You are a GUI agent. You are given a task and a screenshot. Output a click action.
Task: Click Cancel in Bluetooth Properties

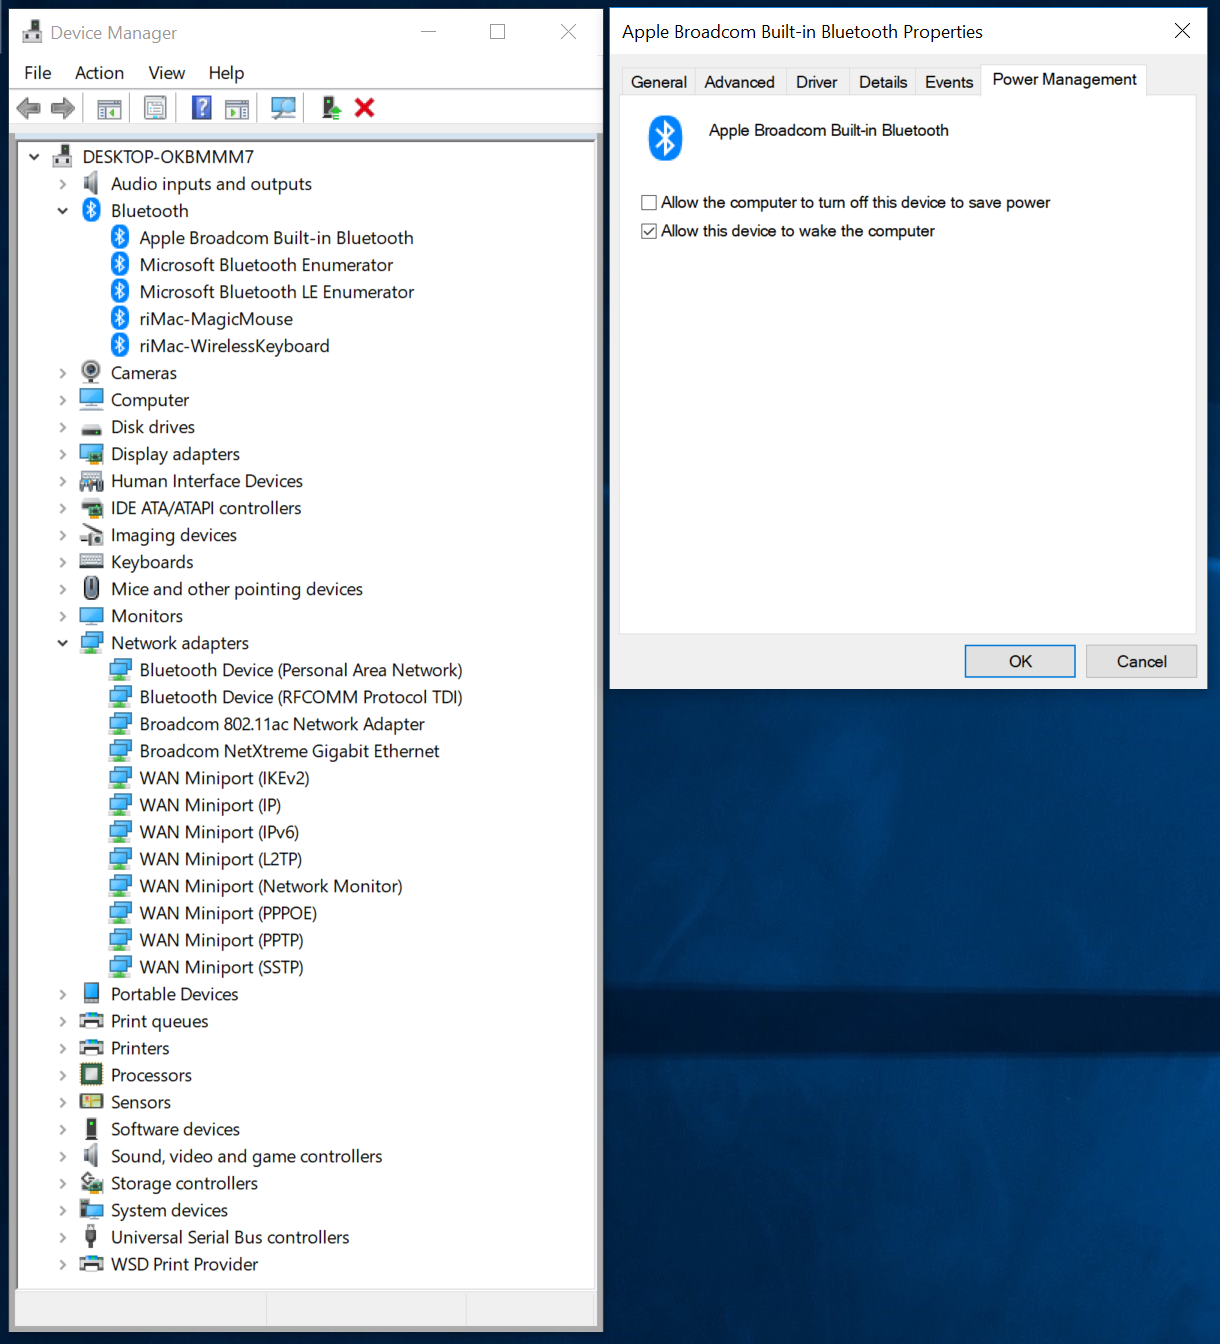[1141, 661]
